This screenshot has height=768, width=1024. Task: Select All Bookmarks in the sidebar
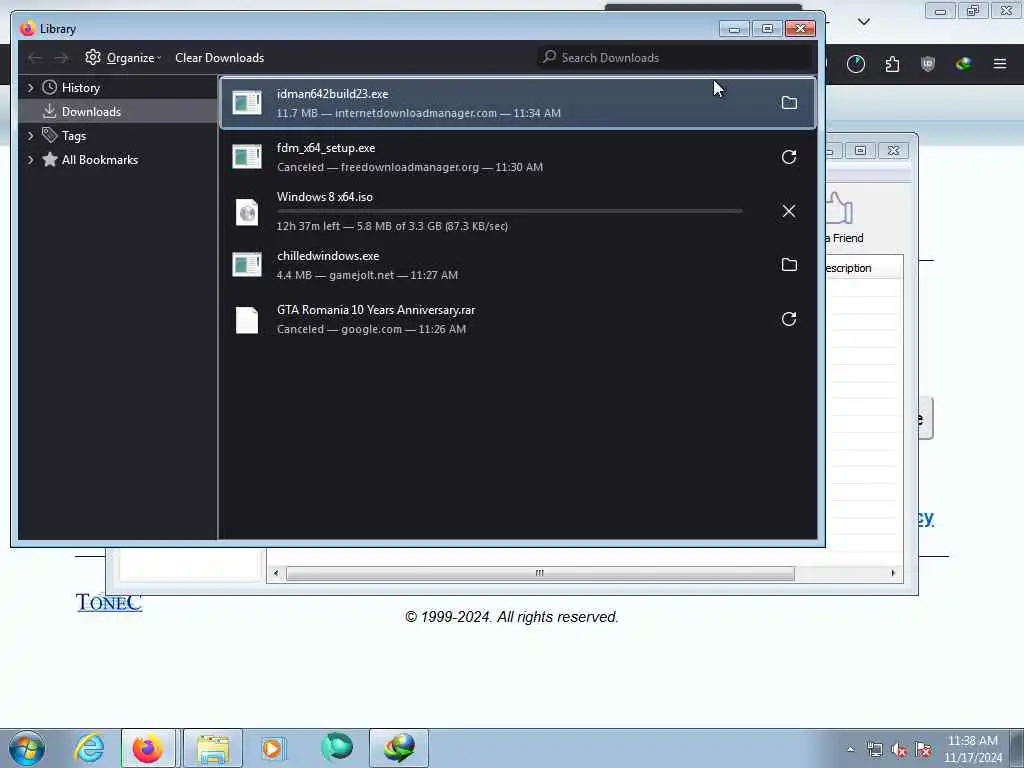click(100, 160)
